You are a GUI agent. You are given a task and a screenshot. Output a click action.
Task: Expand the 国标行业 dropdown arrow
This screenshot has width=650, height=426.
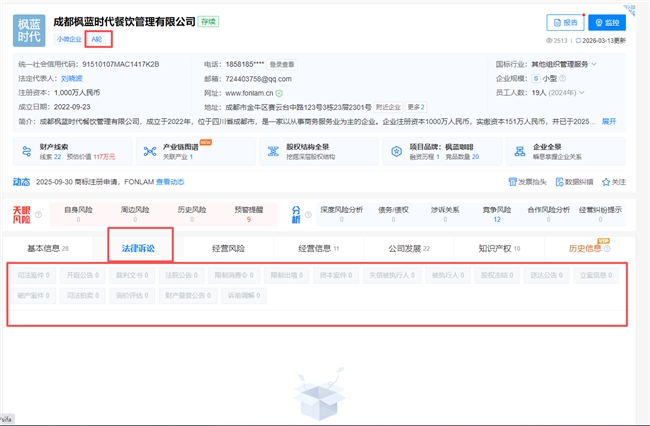click(x=594, y=64)
